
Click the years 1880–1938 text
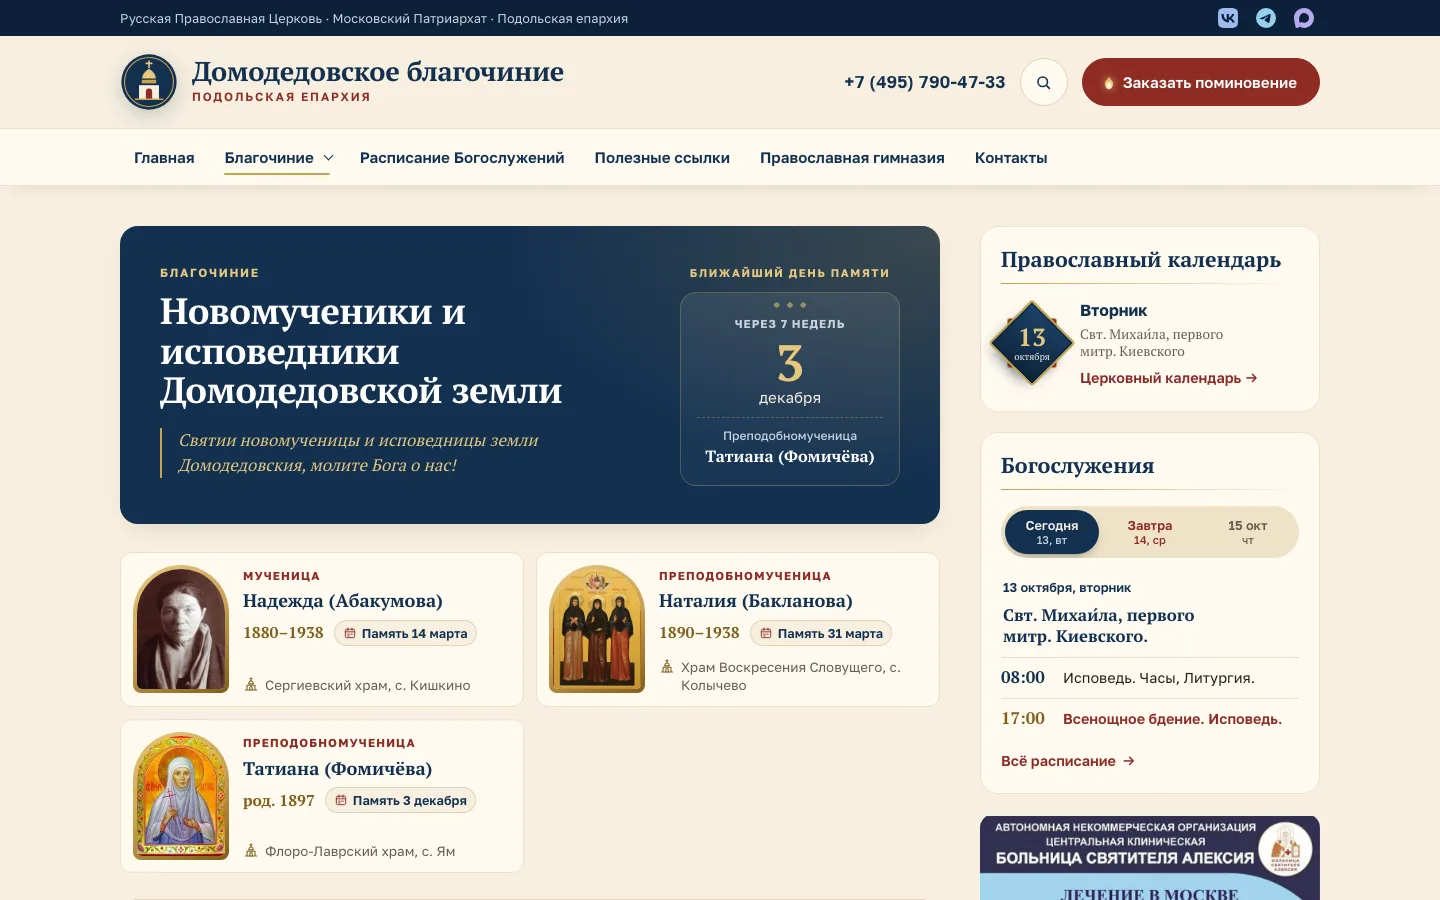[283, 633]
